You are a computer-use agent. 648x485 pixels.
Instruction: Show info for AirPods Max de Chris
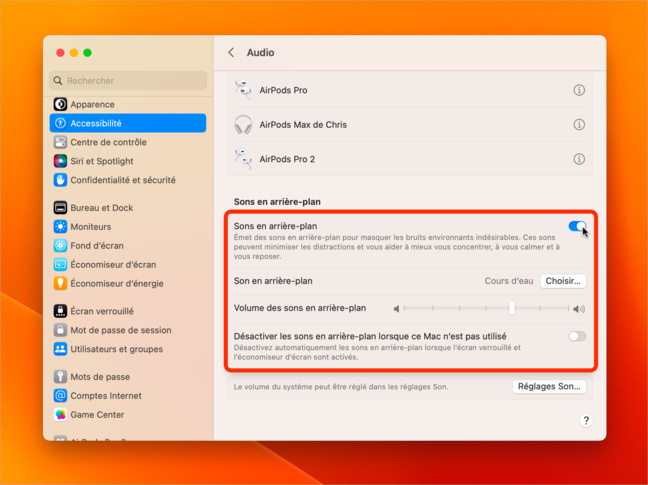click(579, 124)
